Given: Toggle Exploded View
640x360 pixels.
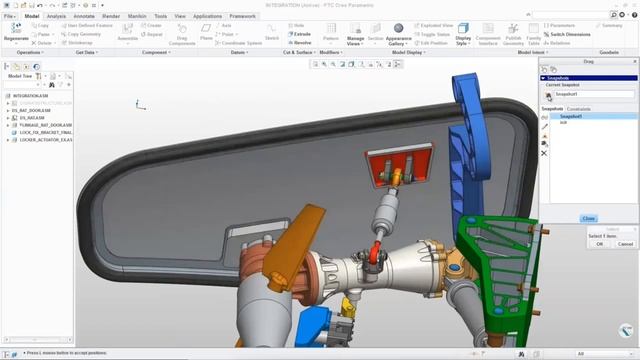Looking at the screenshot, I should 433,25.
